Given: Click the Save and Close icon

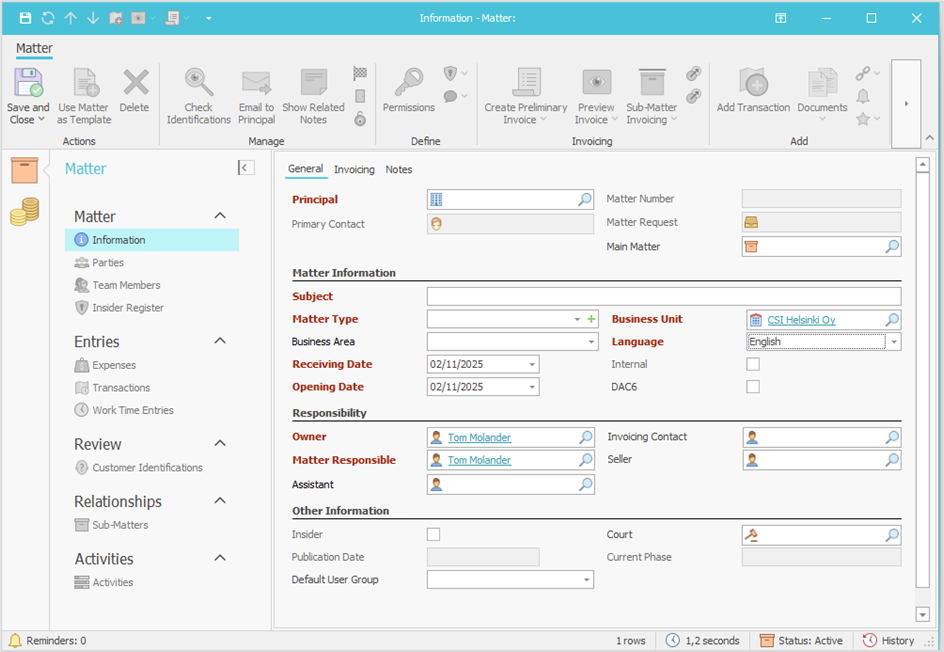Looking at the screenshot, I should point(28,84).
